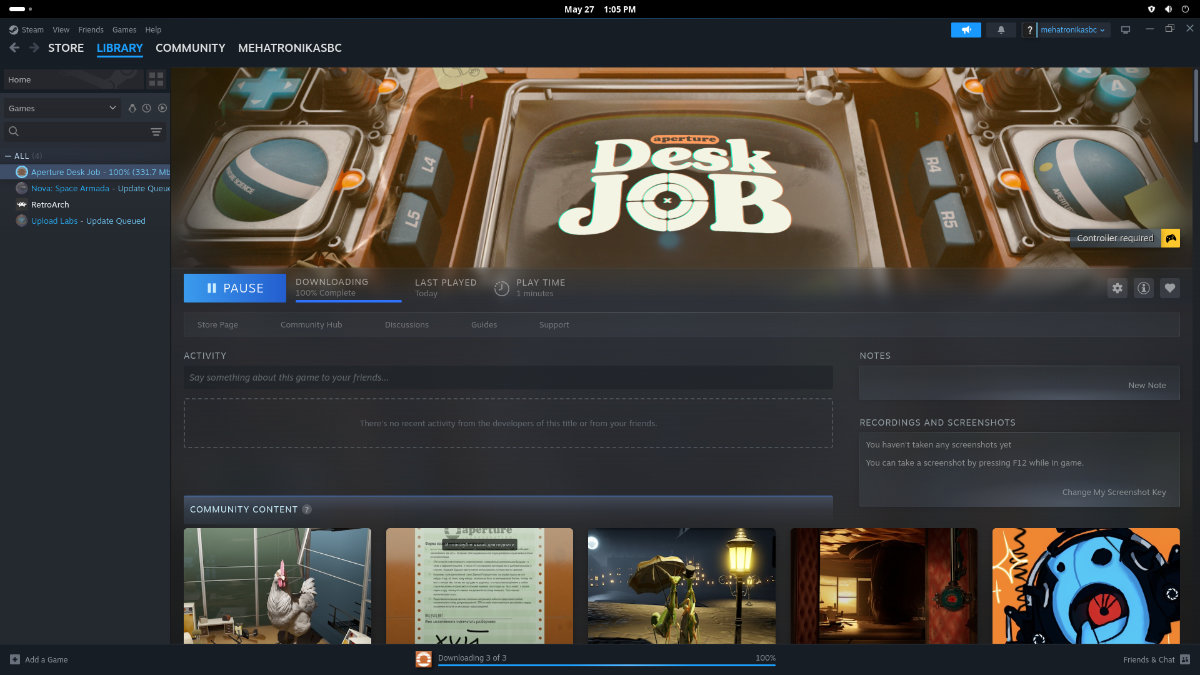Toggle the Linux penguin filter
1200x675 pixels.
(x=131, y=107)
